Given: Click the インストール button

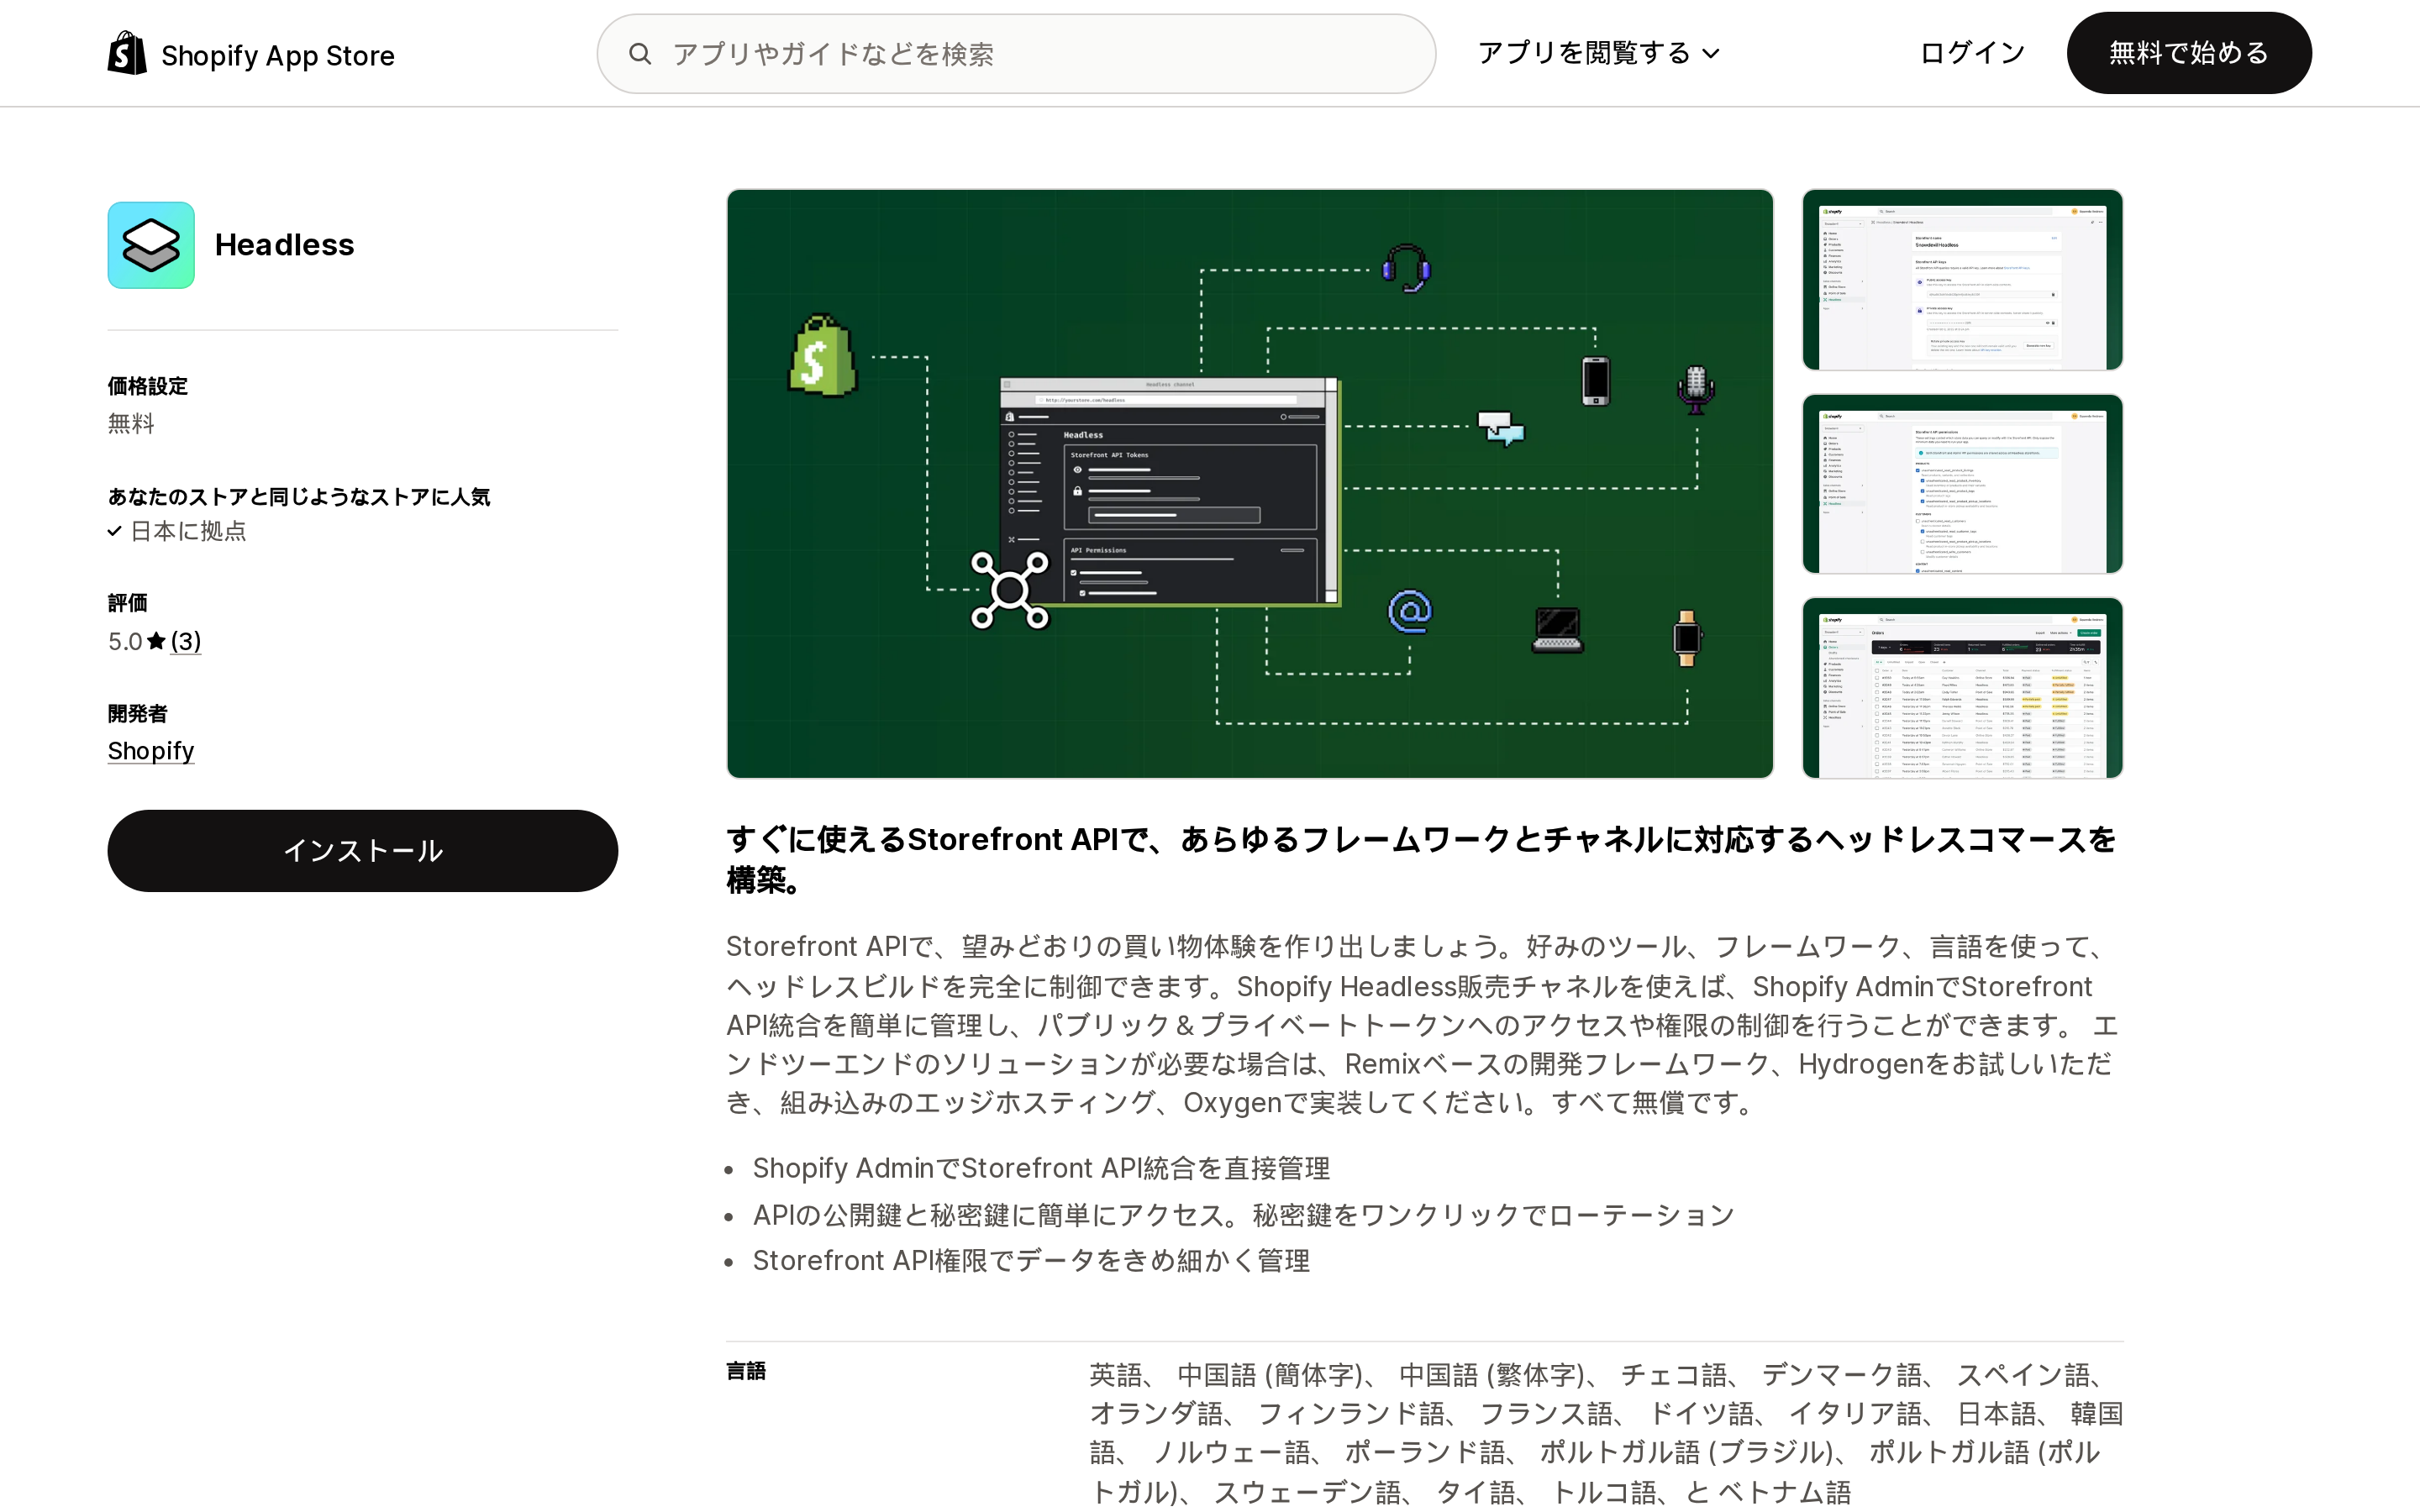Looking at the screenshot, I should click(x=363, y=851).
